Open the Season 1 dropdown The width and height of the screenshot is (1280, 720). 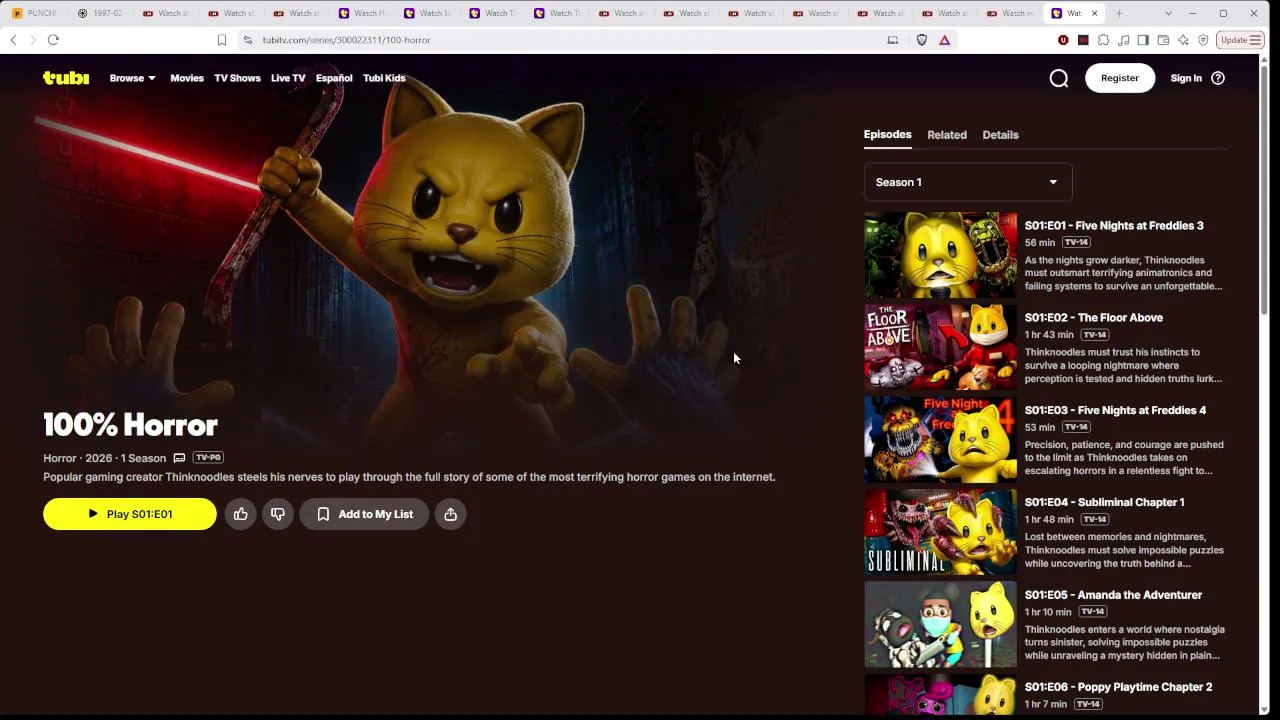point(968,182)
